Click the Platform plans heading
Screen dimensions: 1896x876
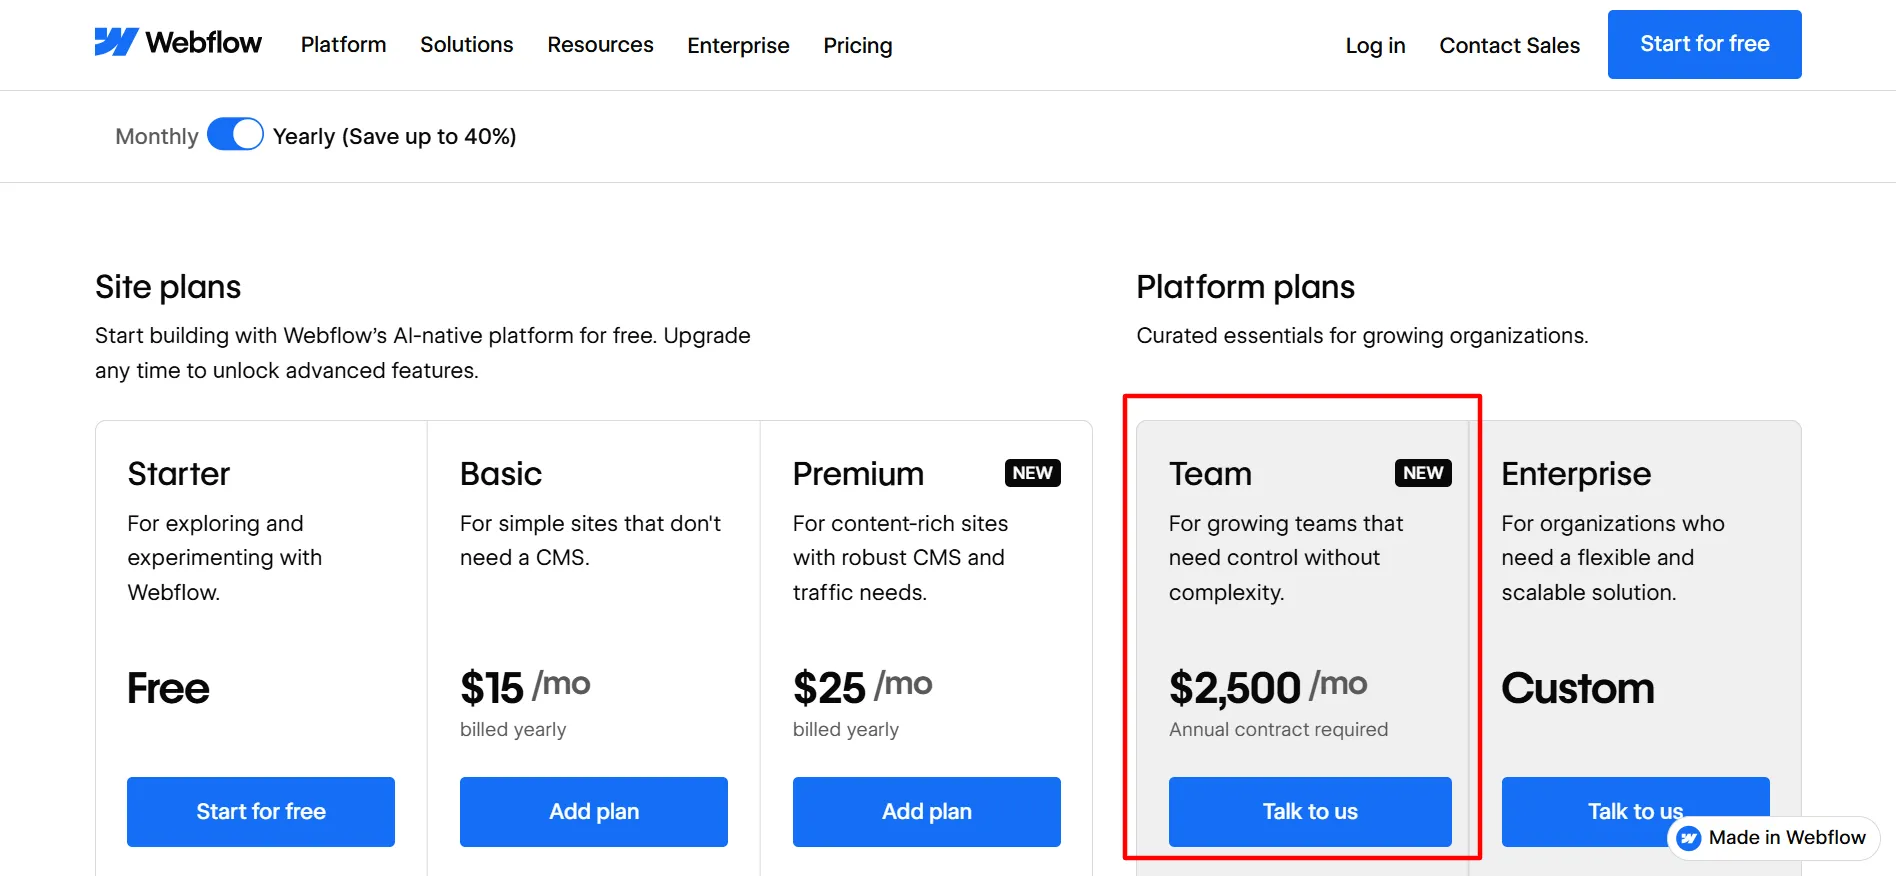(1245, 287)
